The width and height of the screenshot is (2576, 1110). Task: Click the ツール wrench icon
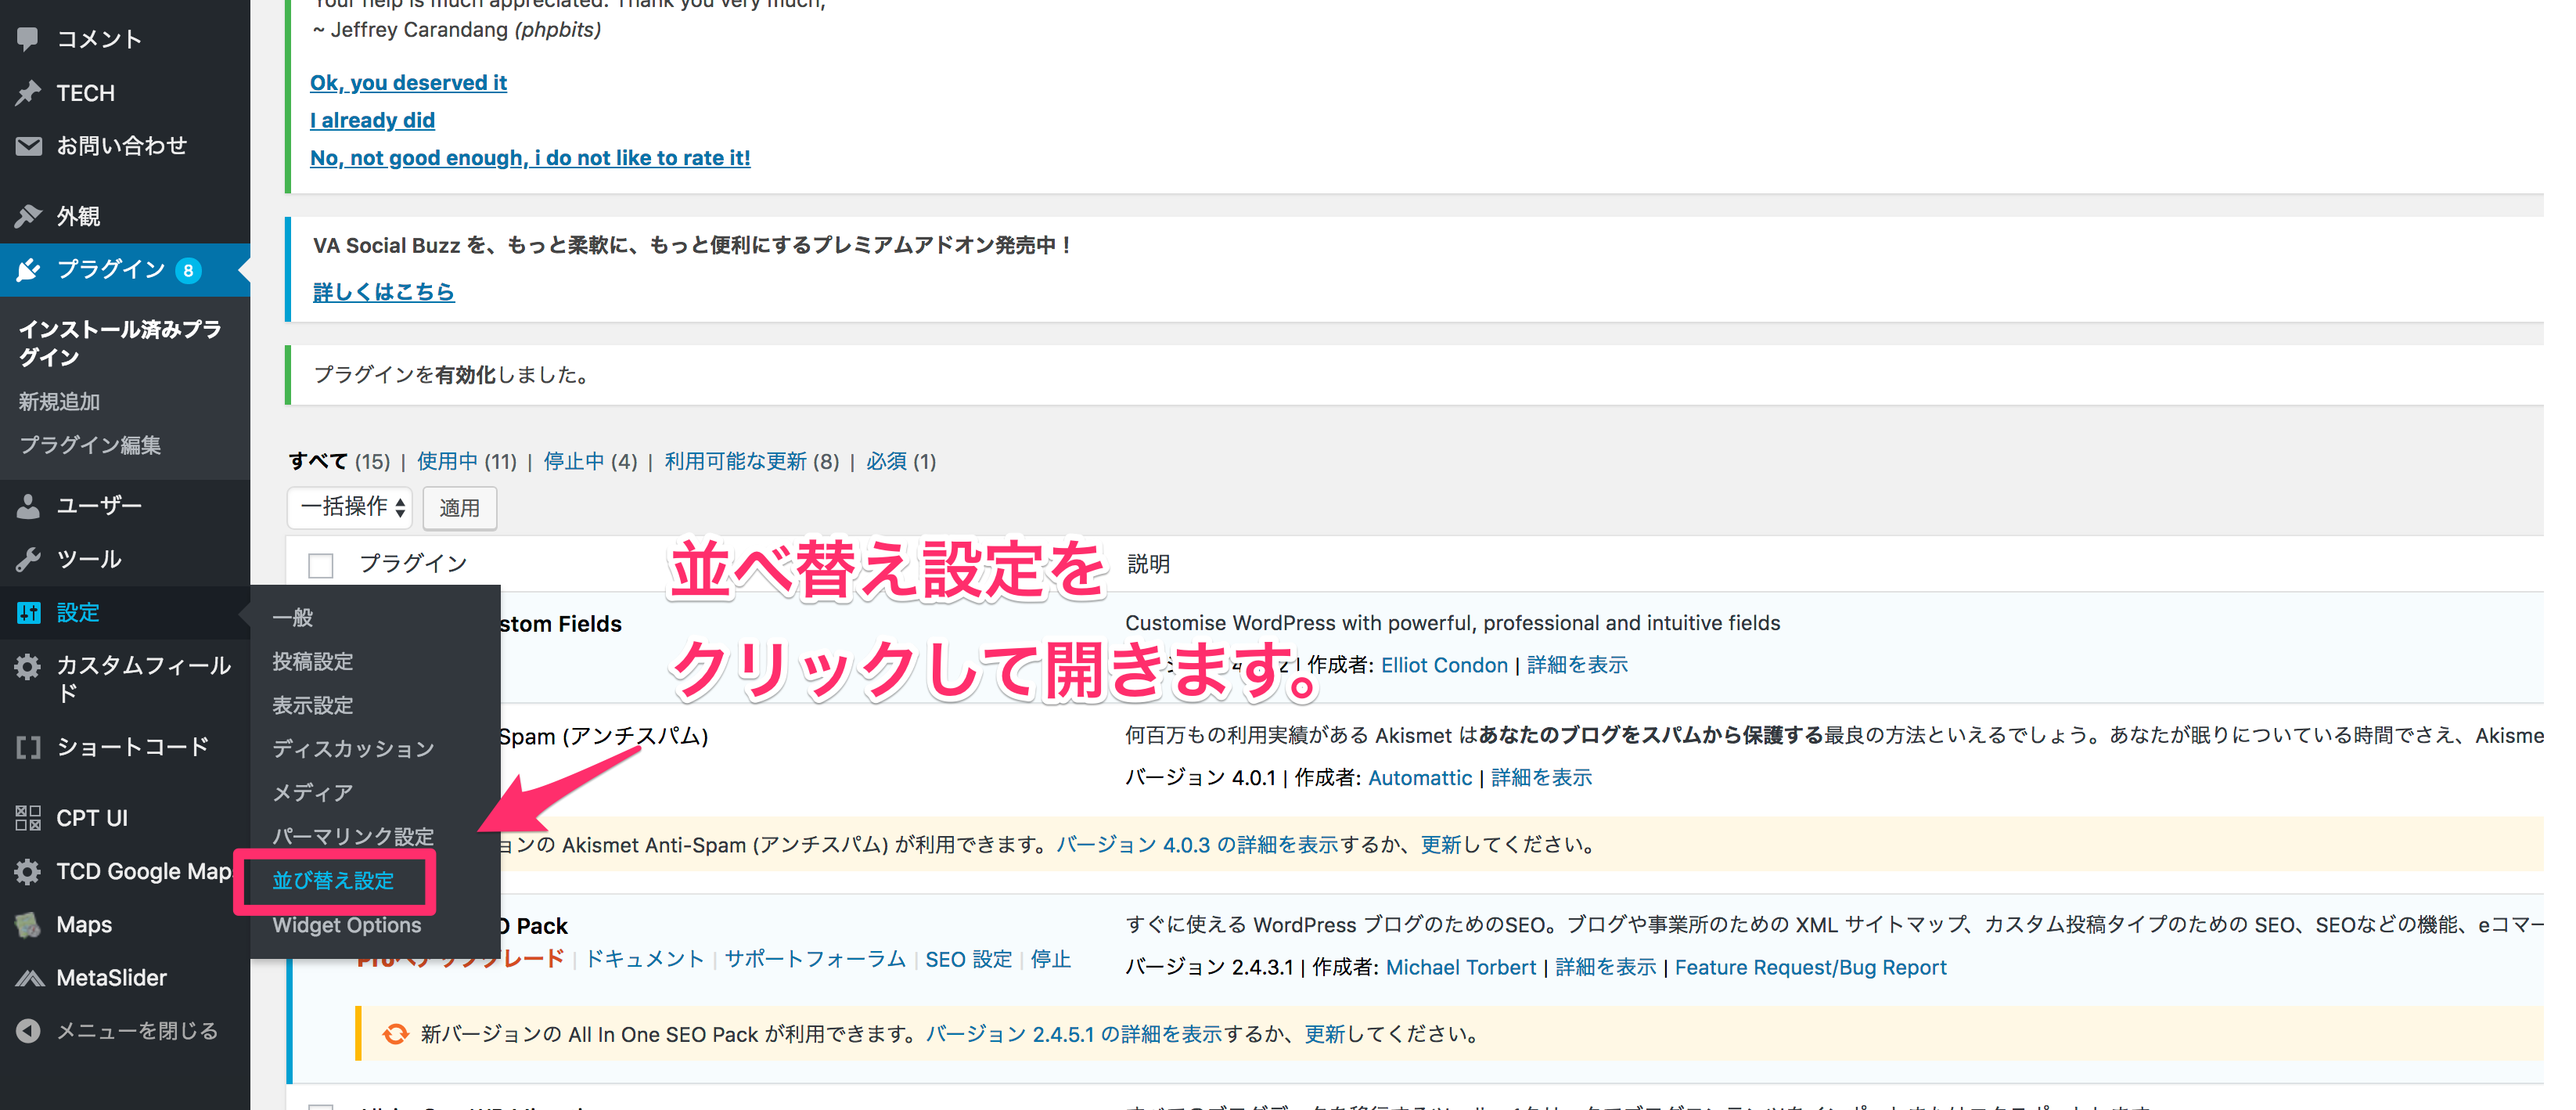pyautogui.click(x=28, y=559)
